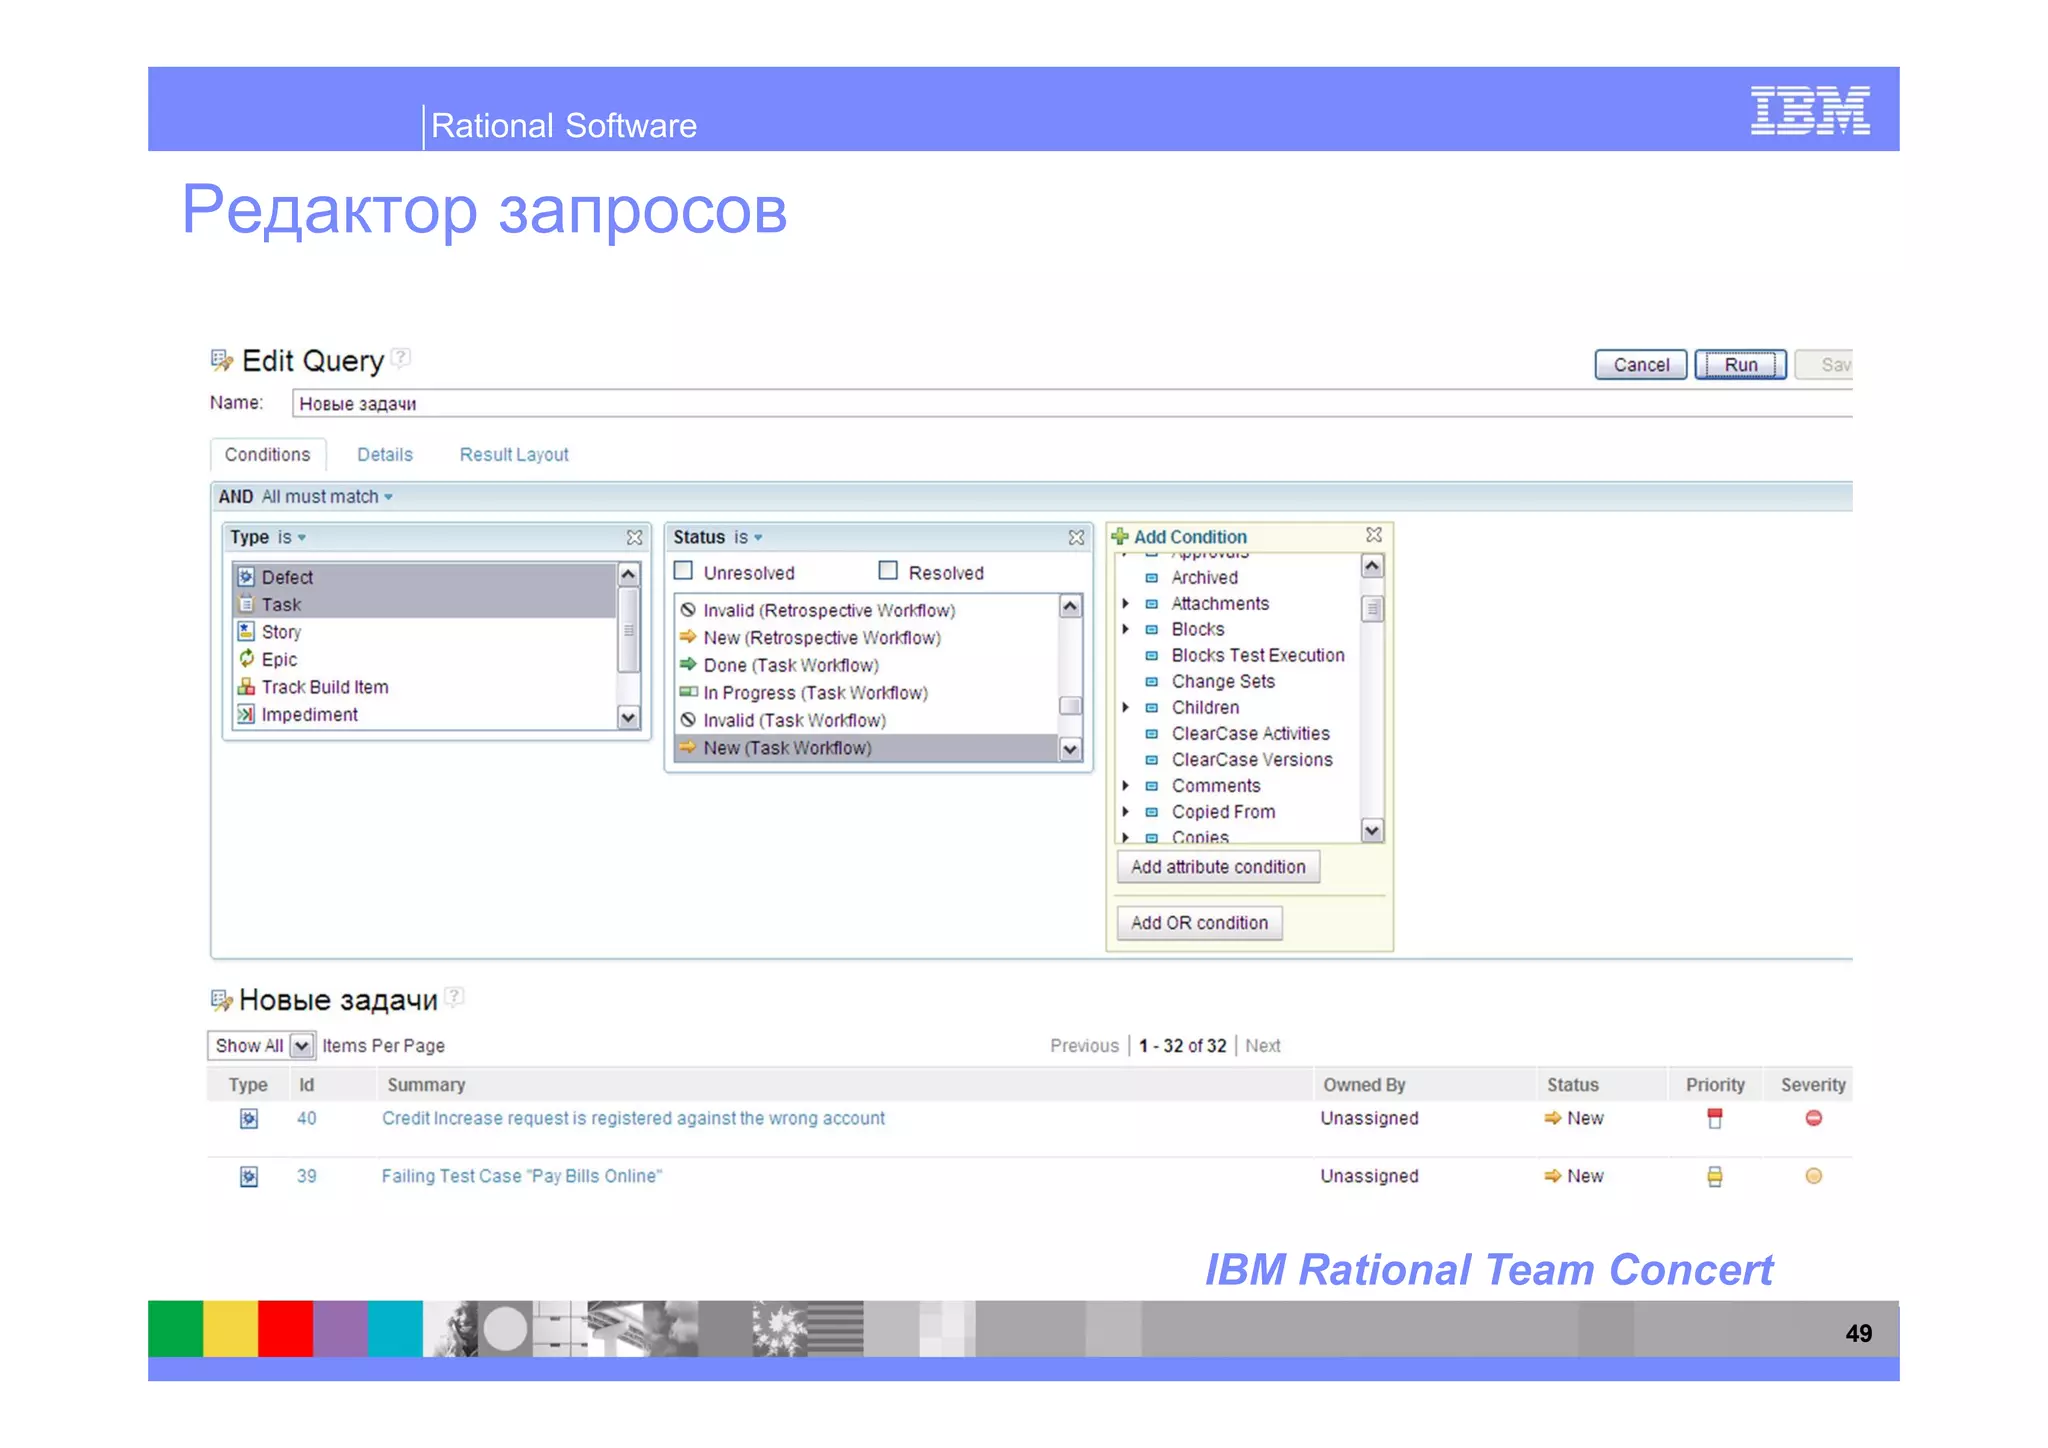Click Invalid (Task Workflow) status icon
This screenshot has width=2048, height=1448.
[x=688, y=720]
